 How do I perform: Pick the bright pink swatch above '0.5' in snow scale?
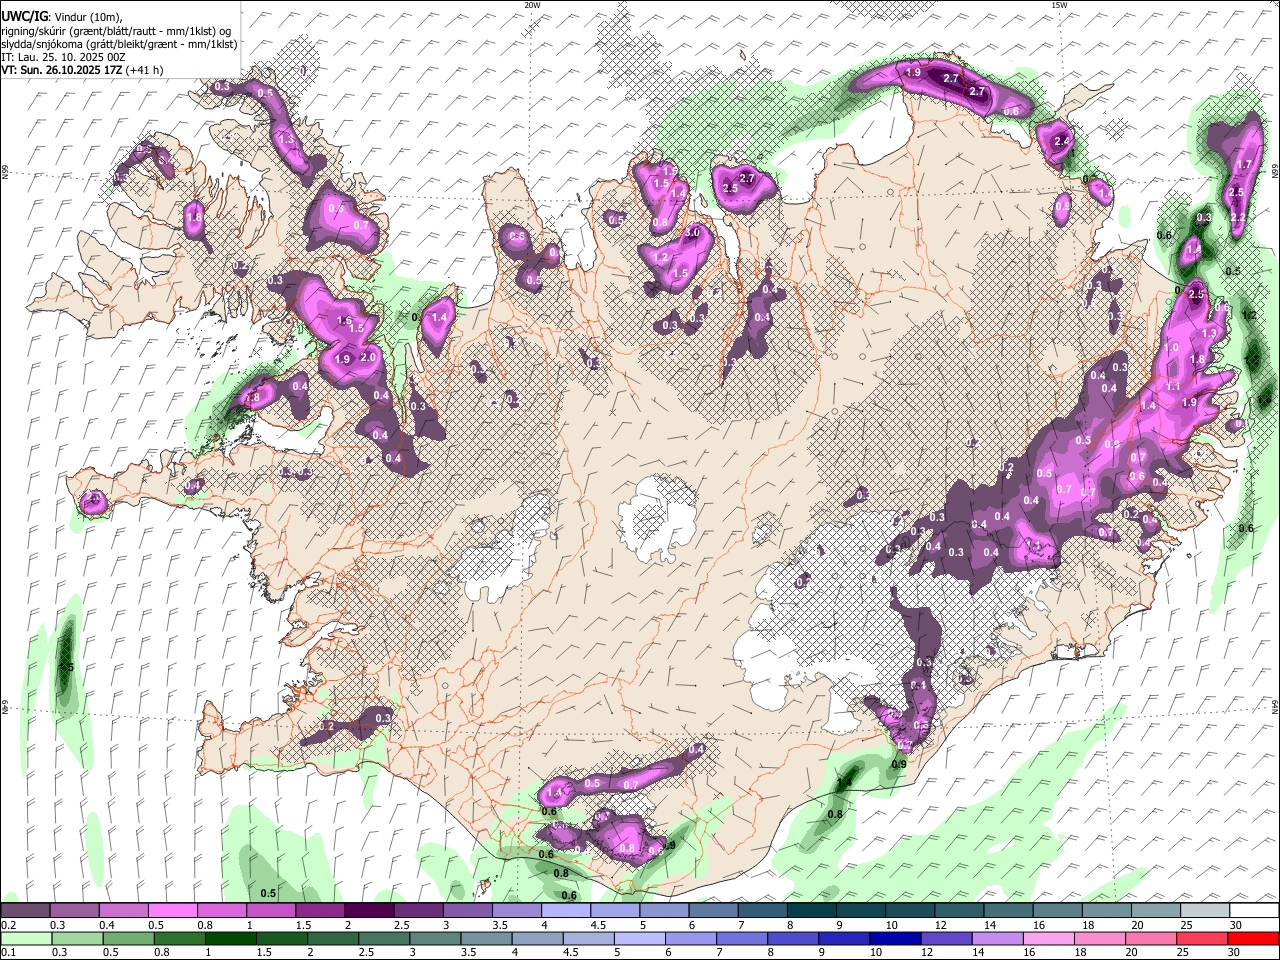(x=172, y=911)
